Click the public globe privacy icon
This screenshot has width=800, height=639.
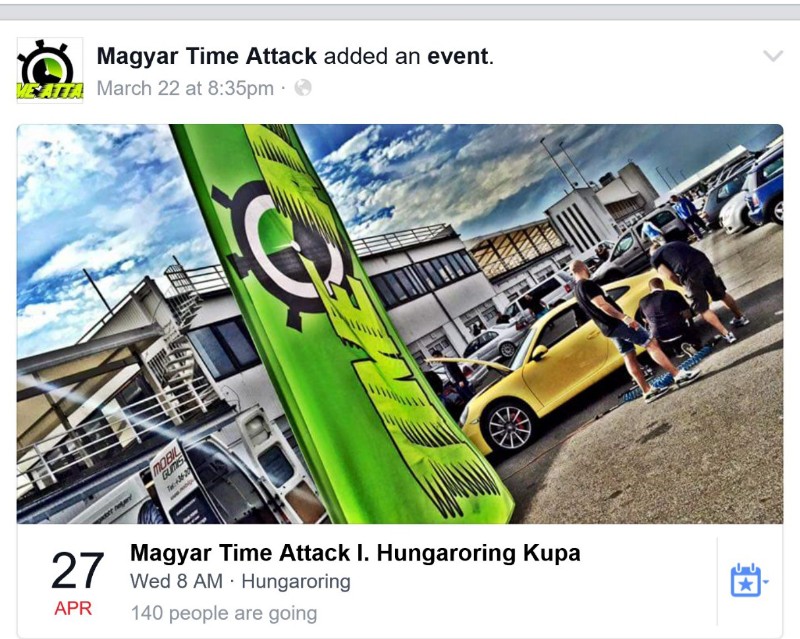pos(303,88)
